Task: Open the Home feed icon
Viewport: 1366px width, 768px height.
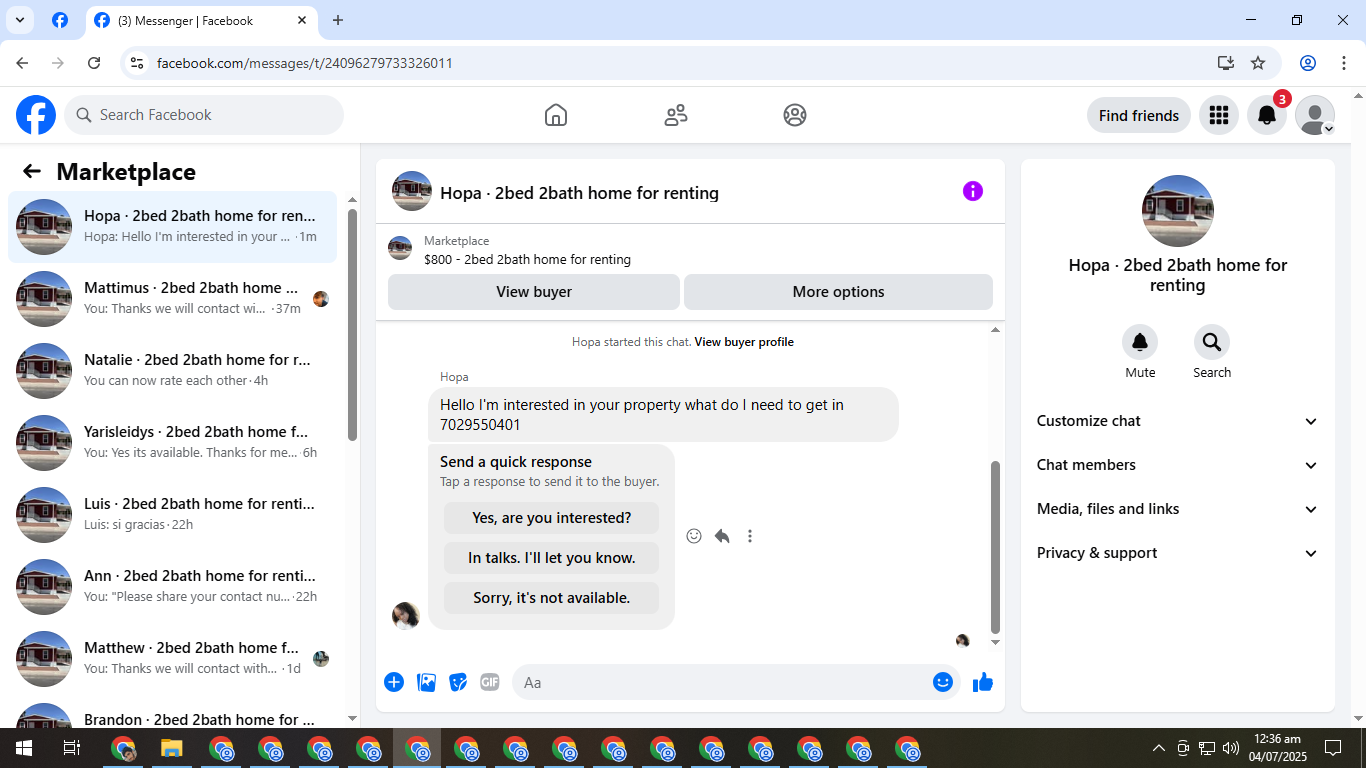Action: (x=556, y=115)
